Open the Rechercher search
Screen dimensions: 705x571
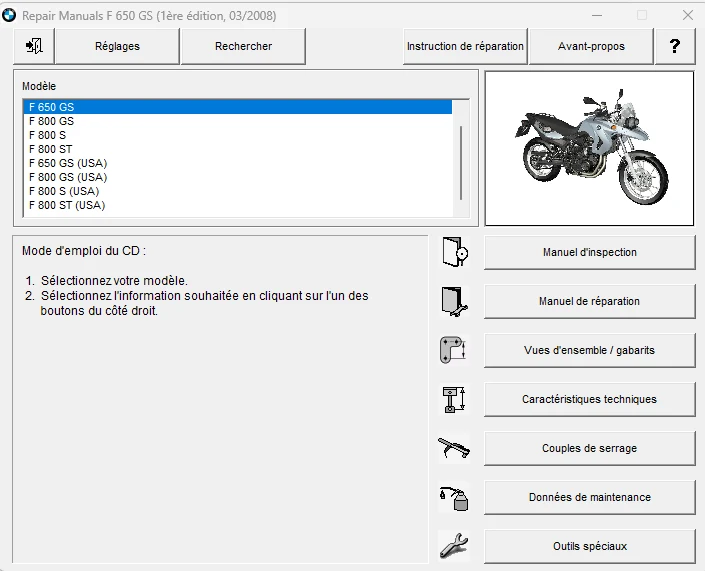tap(243, 46)
